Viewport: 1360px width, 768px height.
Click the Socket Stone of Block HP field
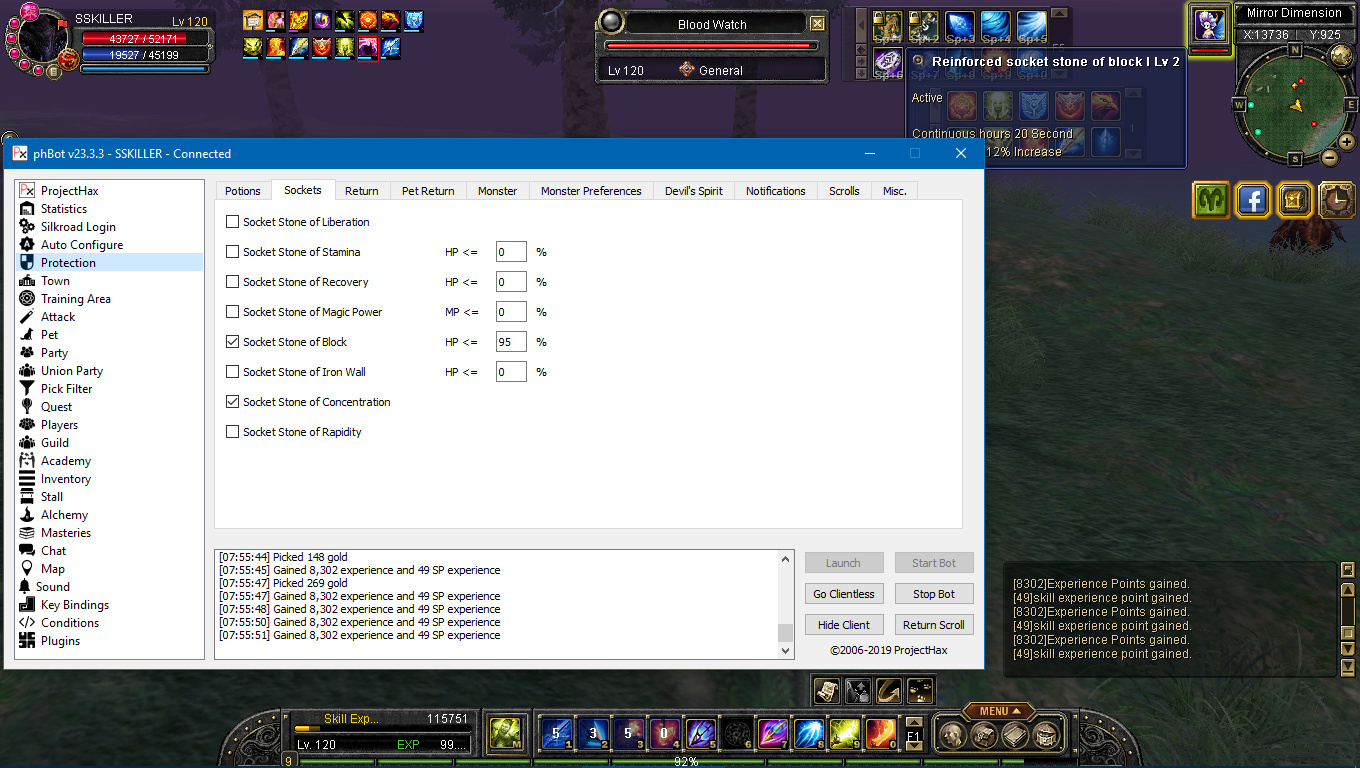(511, 342)
